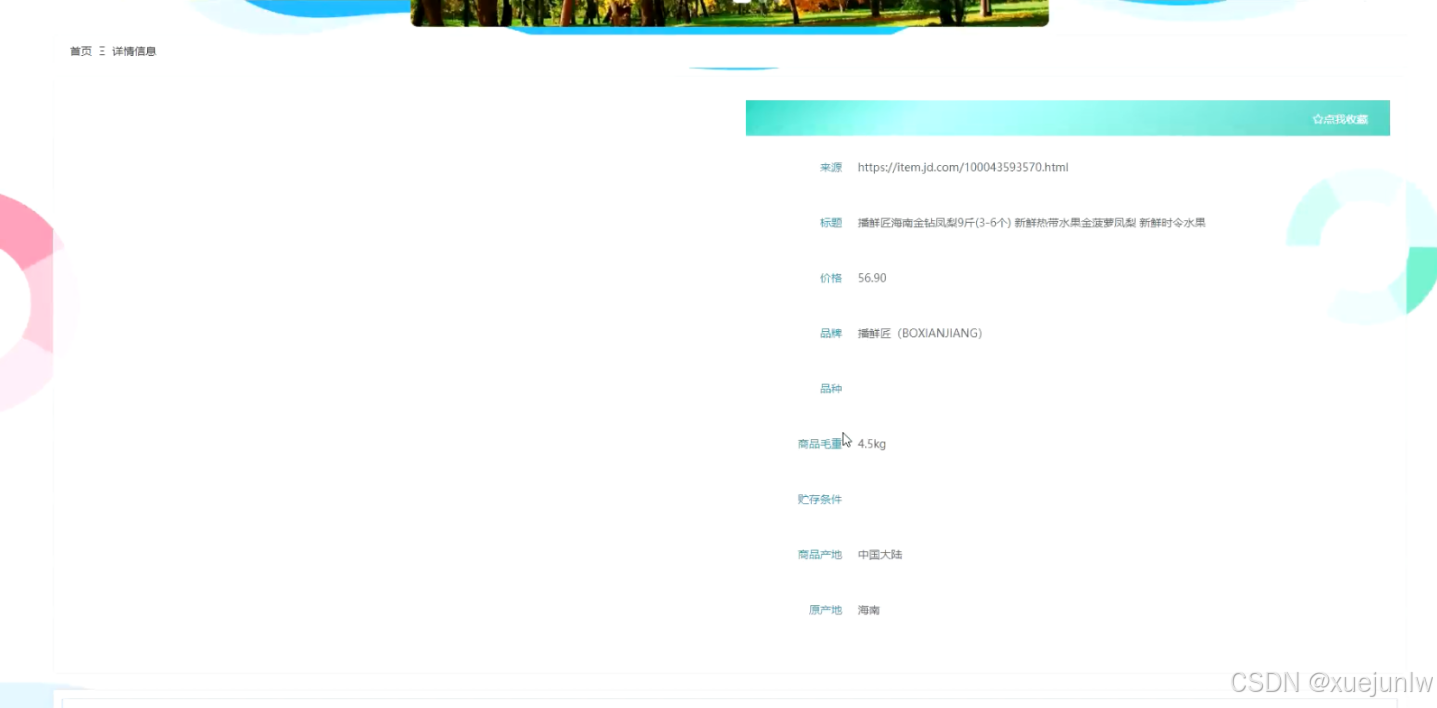Click the 商品毛重 field label
Screen dimensions: 1437x708
tap(820, 444)
